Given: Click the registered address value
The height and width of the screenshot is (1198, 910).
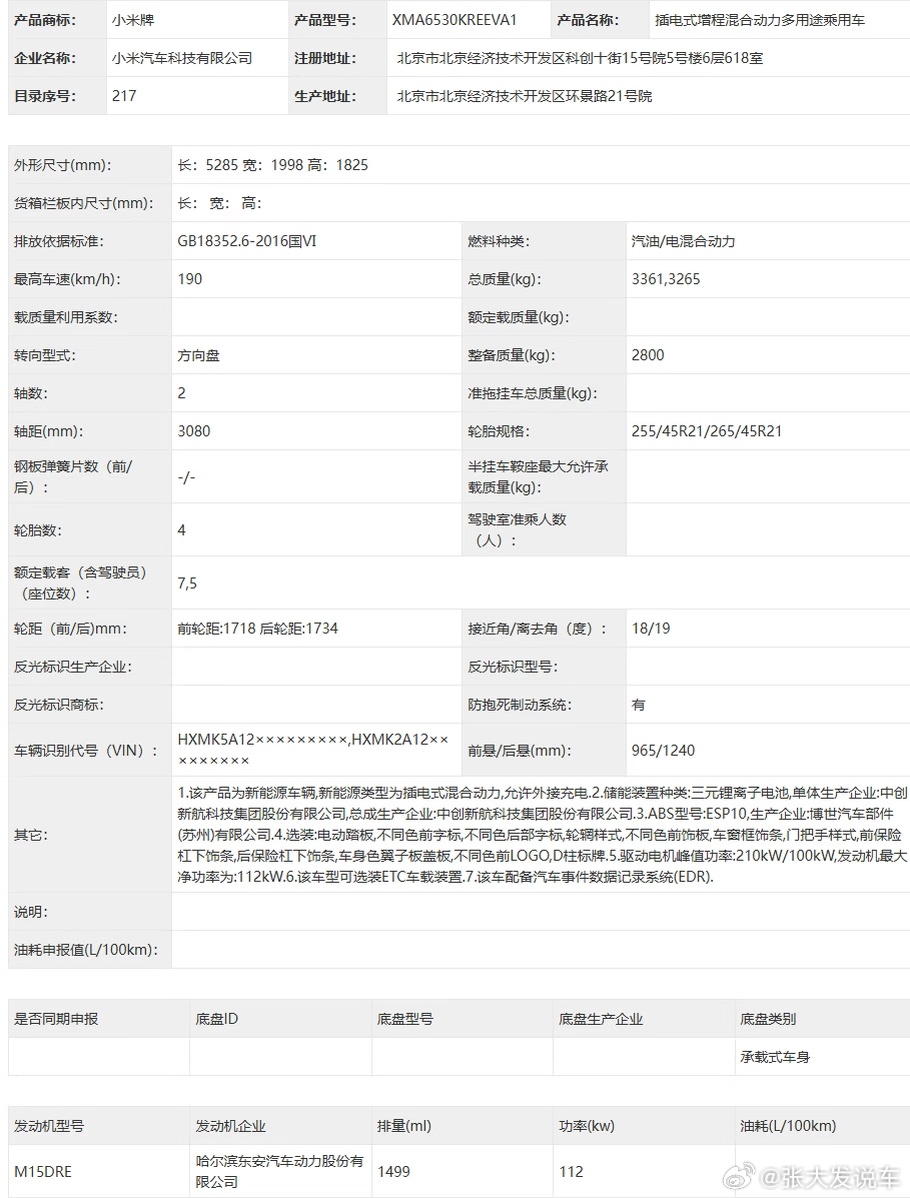Looking at the screenshot, I should click(x=580, y=58).
